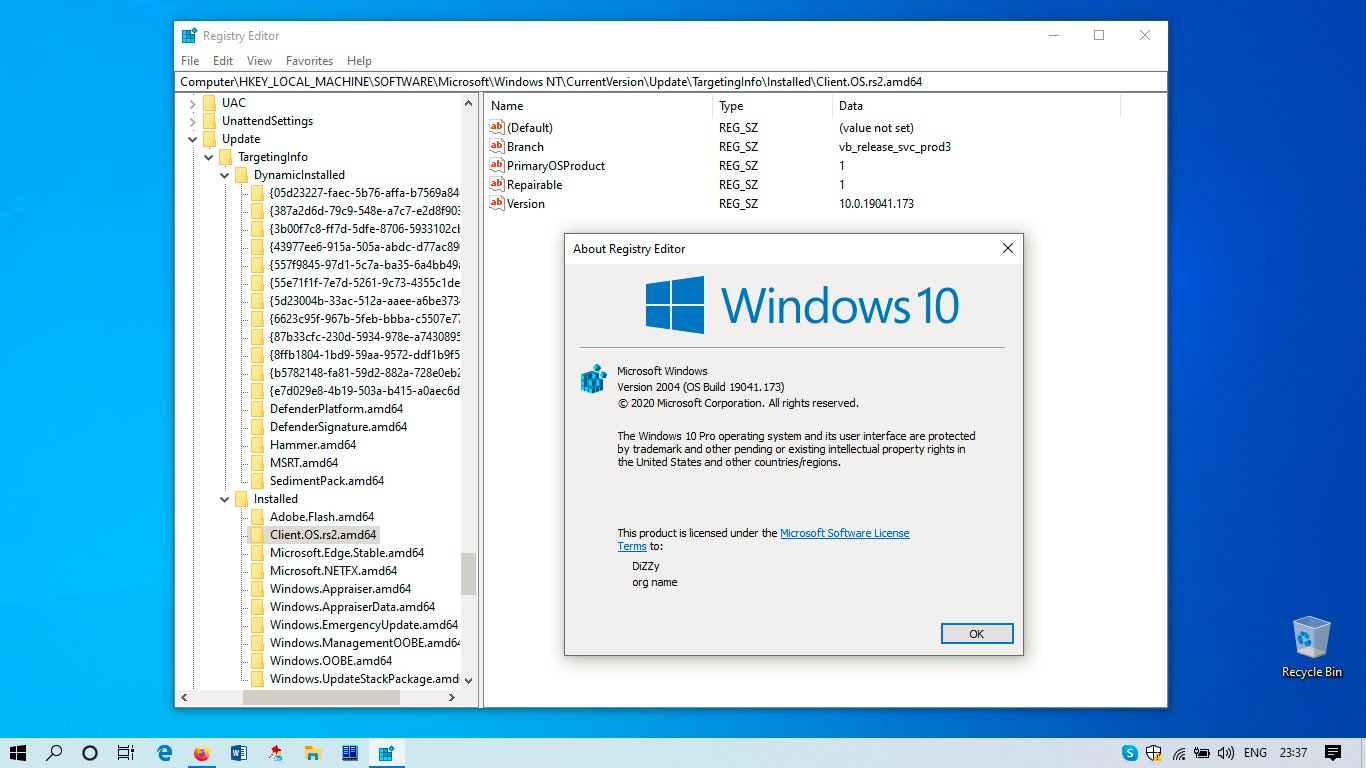Select the Windows.EmergencyUpdate.amd64 key

[x=363, y=625]
